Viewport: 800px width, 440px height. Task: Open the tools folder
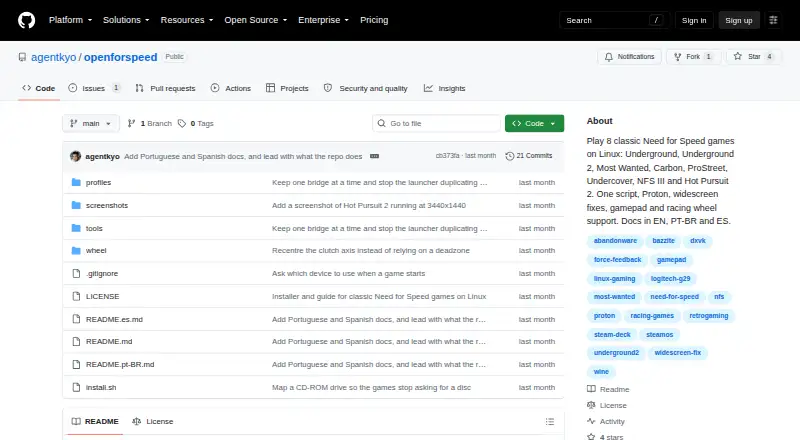coord(94,228)
